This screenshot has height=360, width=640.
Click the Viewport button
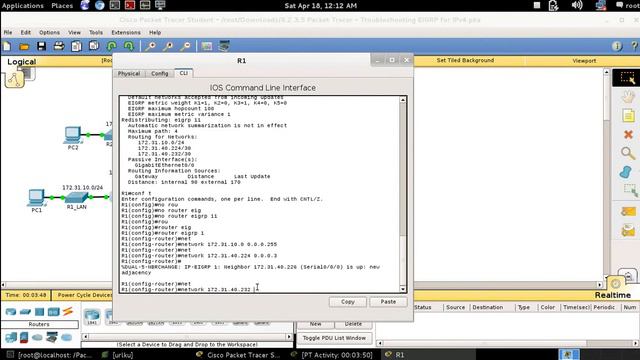[584, 61]
